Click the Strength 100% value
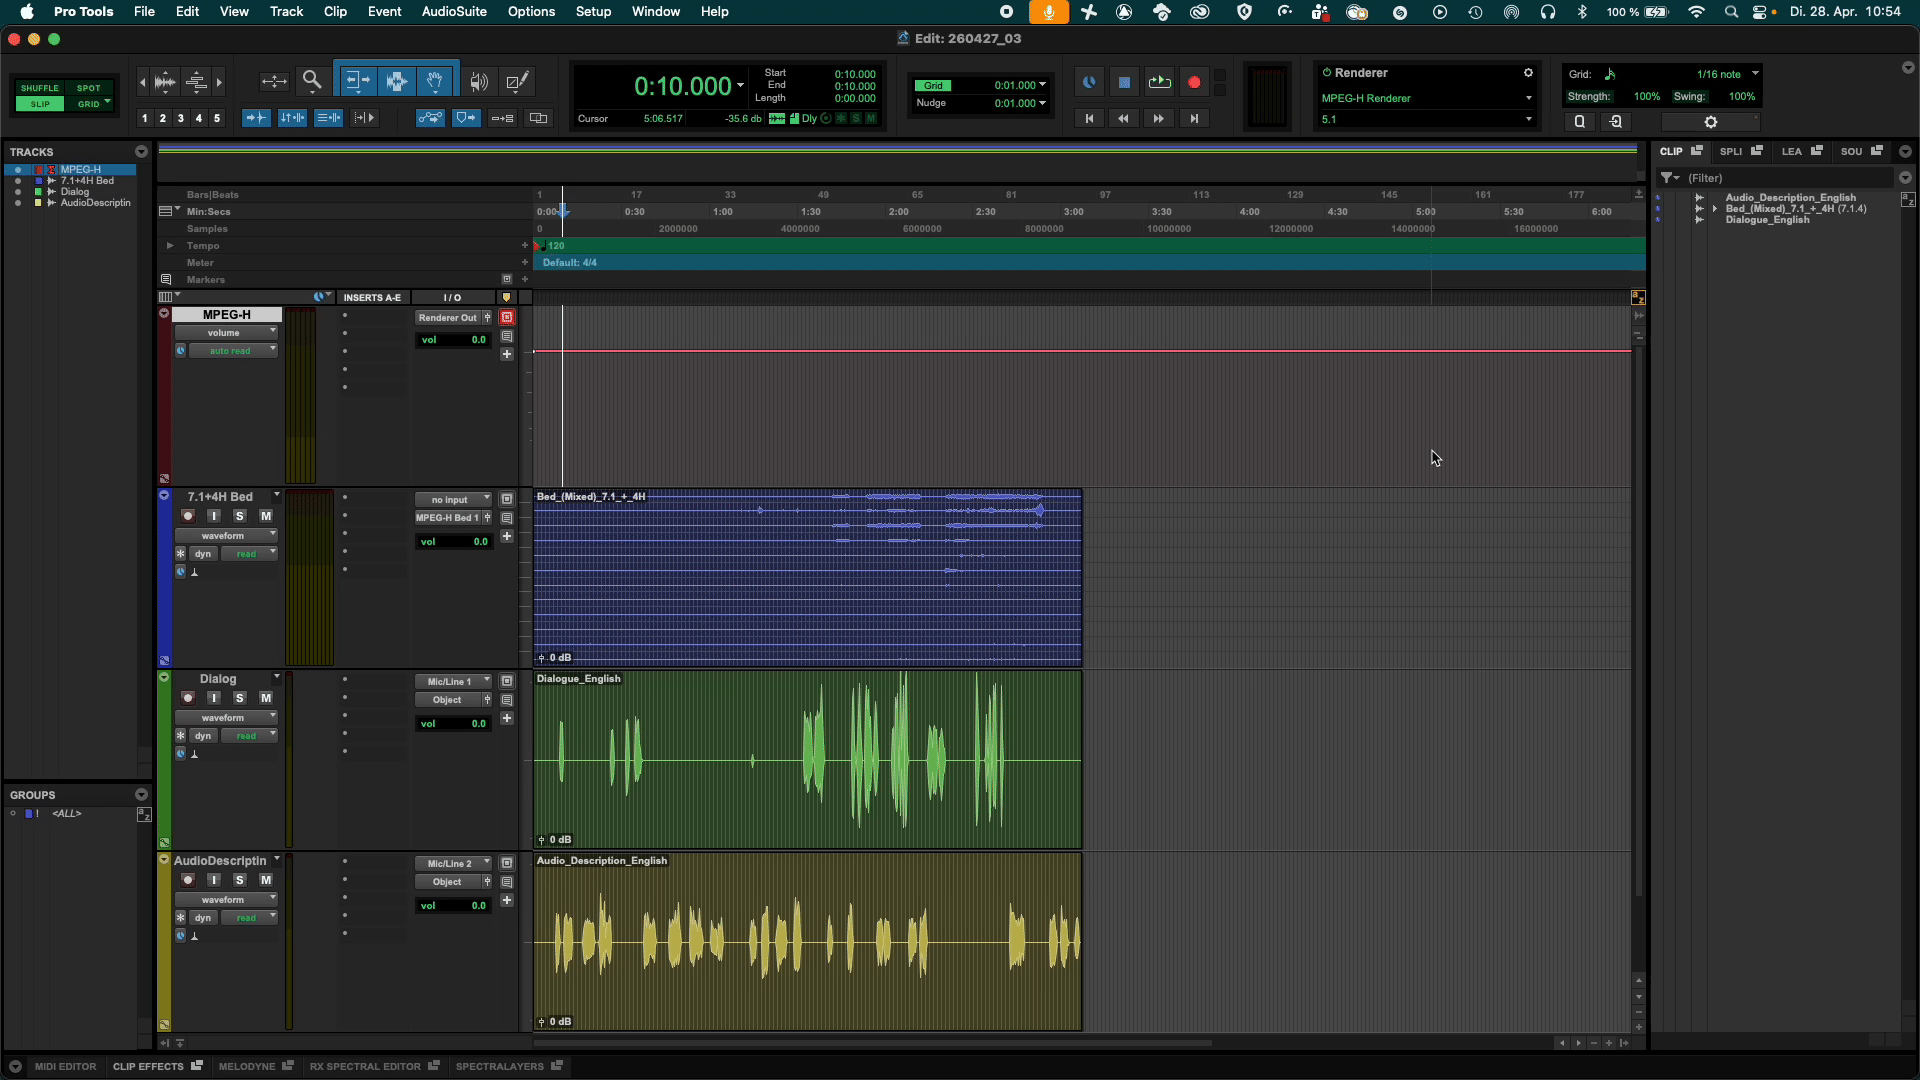1920x1080 pixels. [x=1646, y=97]
